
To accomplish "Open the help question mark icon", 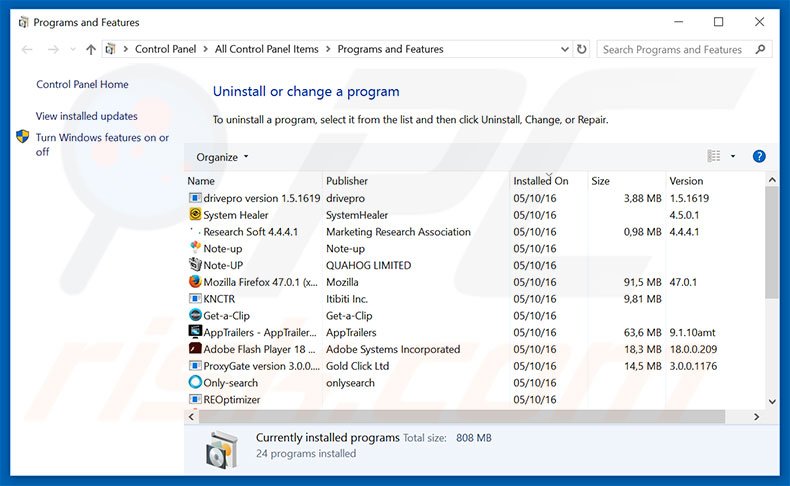I will [759, 157].
